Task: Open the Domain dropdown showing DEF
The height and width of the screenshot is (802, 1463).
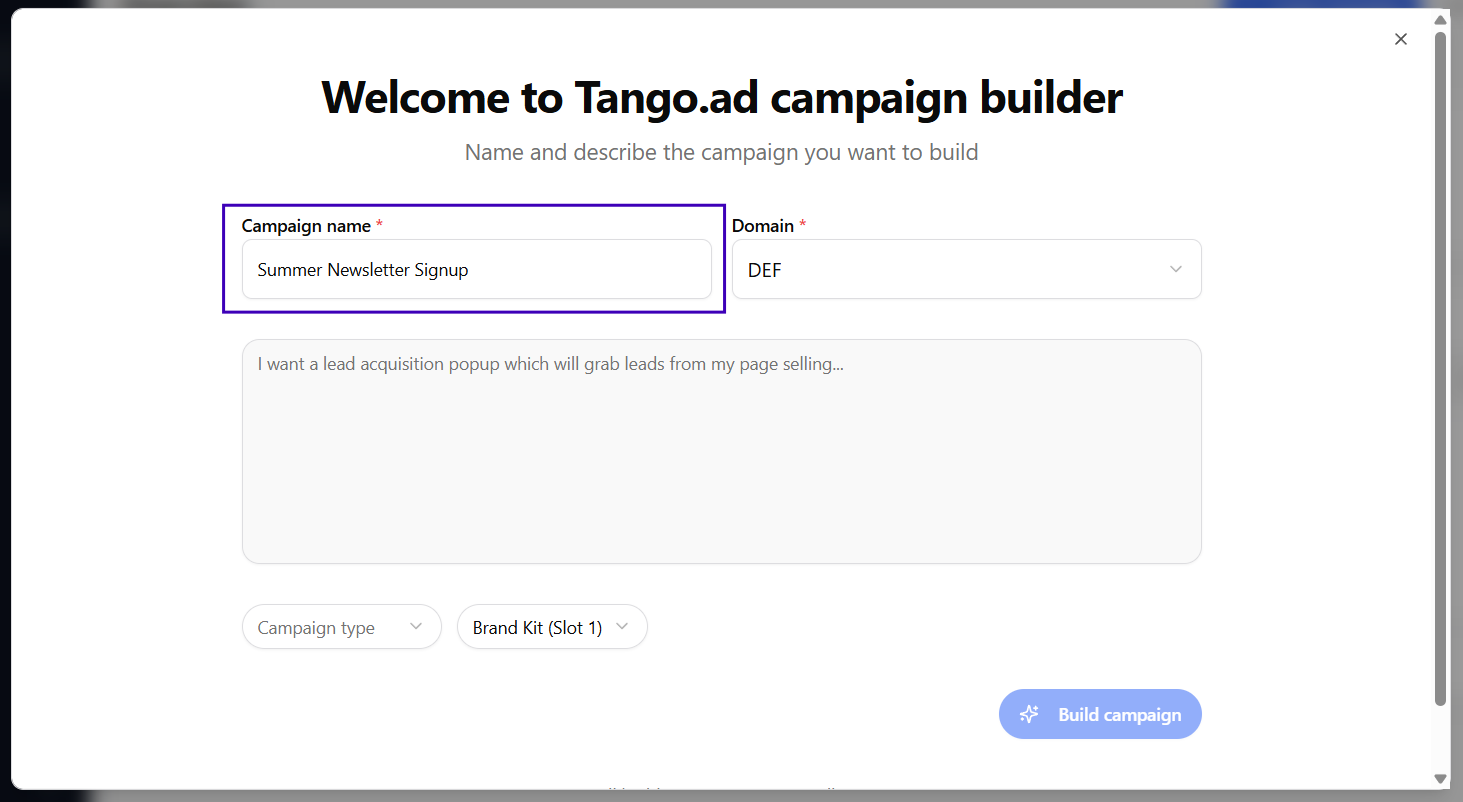Action: point(966,269)
